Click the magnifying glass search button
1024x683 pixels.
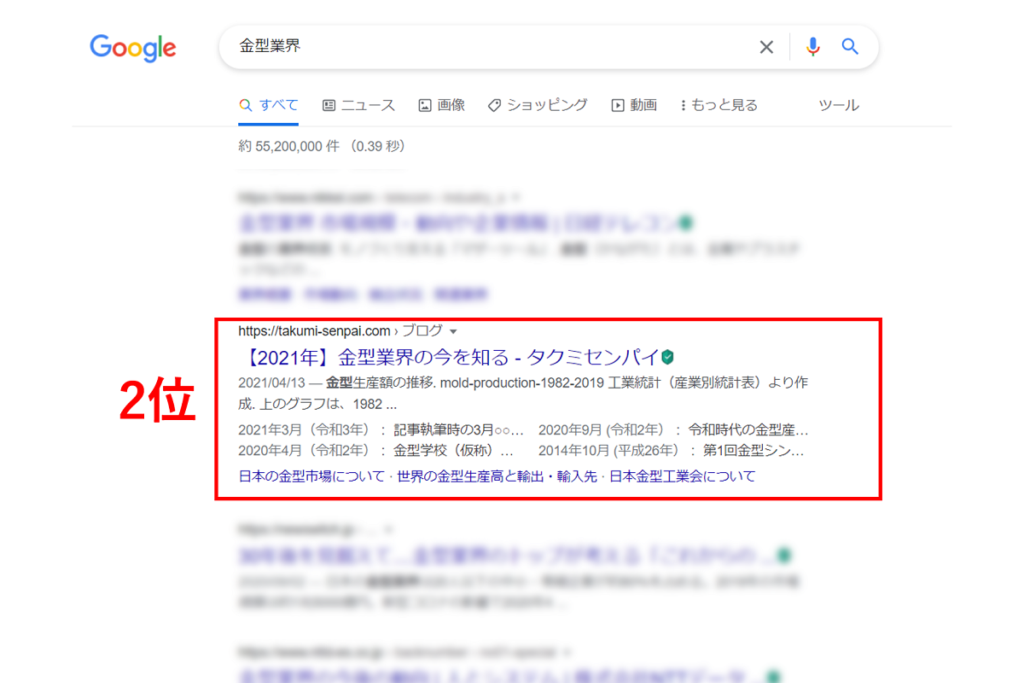(850, 46)
